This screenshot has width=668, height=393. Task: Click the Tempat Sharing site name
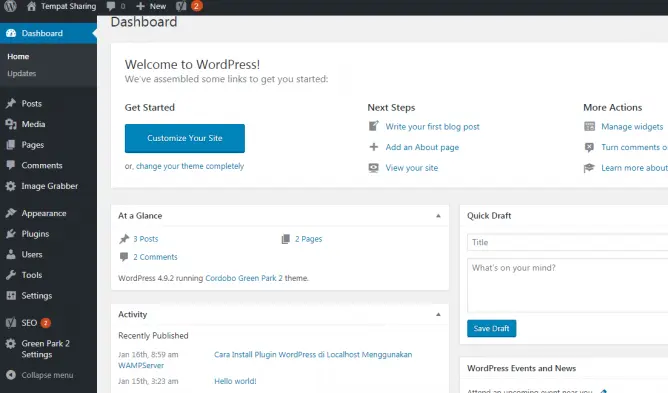[69, 6]
